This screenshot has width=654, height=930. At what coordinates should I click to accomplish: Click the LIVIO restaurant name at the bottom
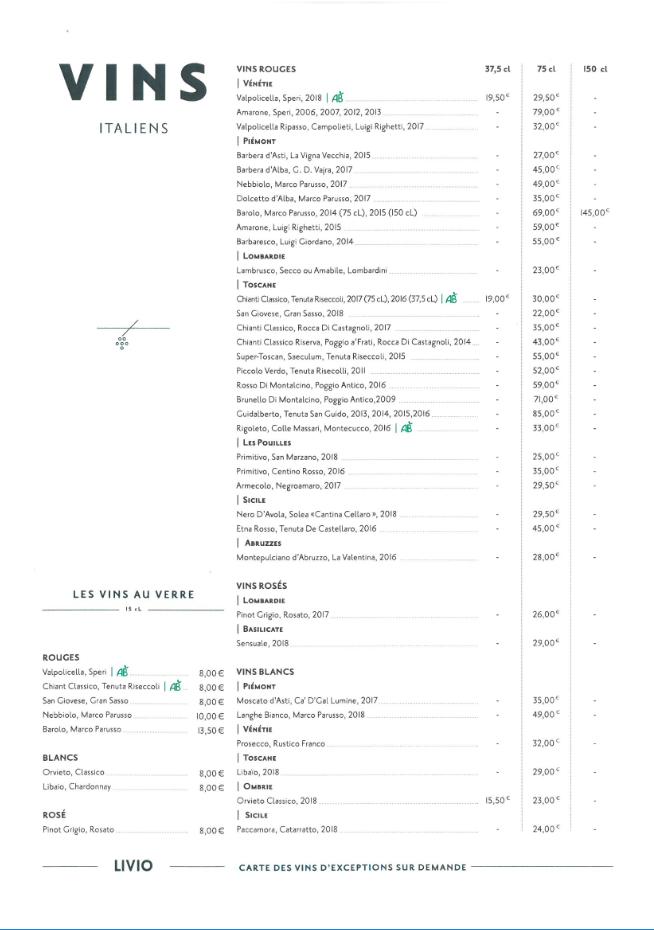[133, 865]
